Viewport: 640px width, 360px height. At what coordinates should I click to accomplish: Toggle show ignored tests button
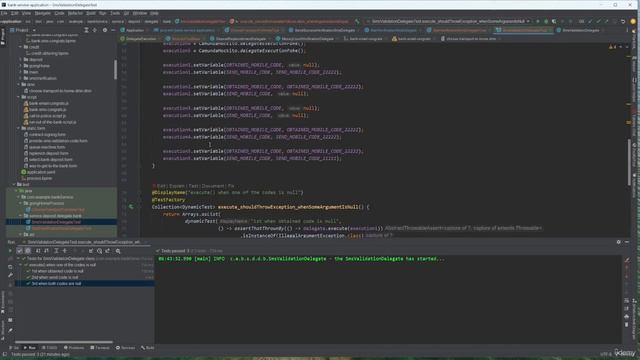coord(27,251)
